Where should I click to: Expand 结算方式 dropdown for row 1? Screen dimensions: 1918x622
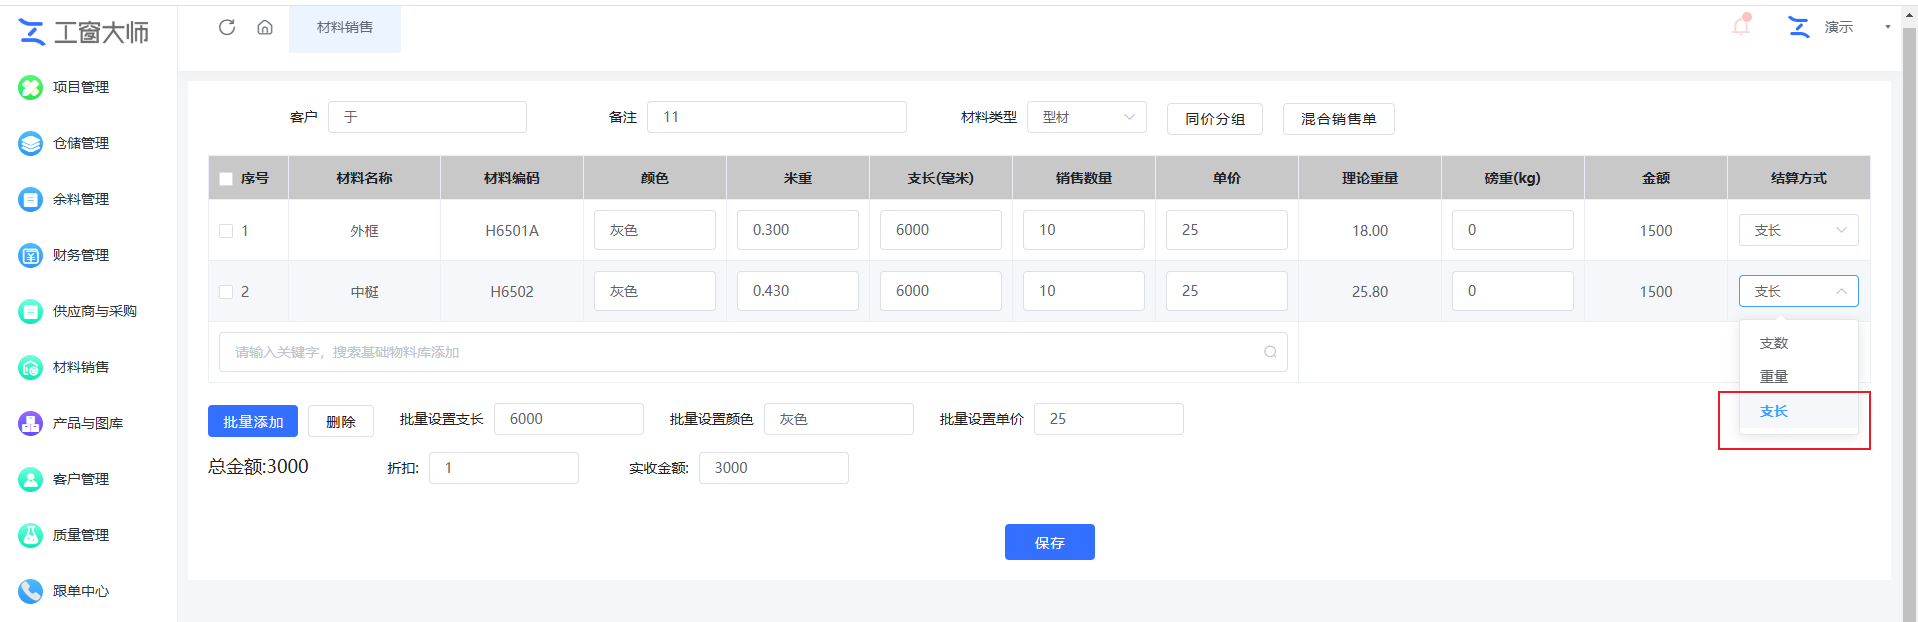coord(1798,230)
